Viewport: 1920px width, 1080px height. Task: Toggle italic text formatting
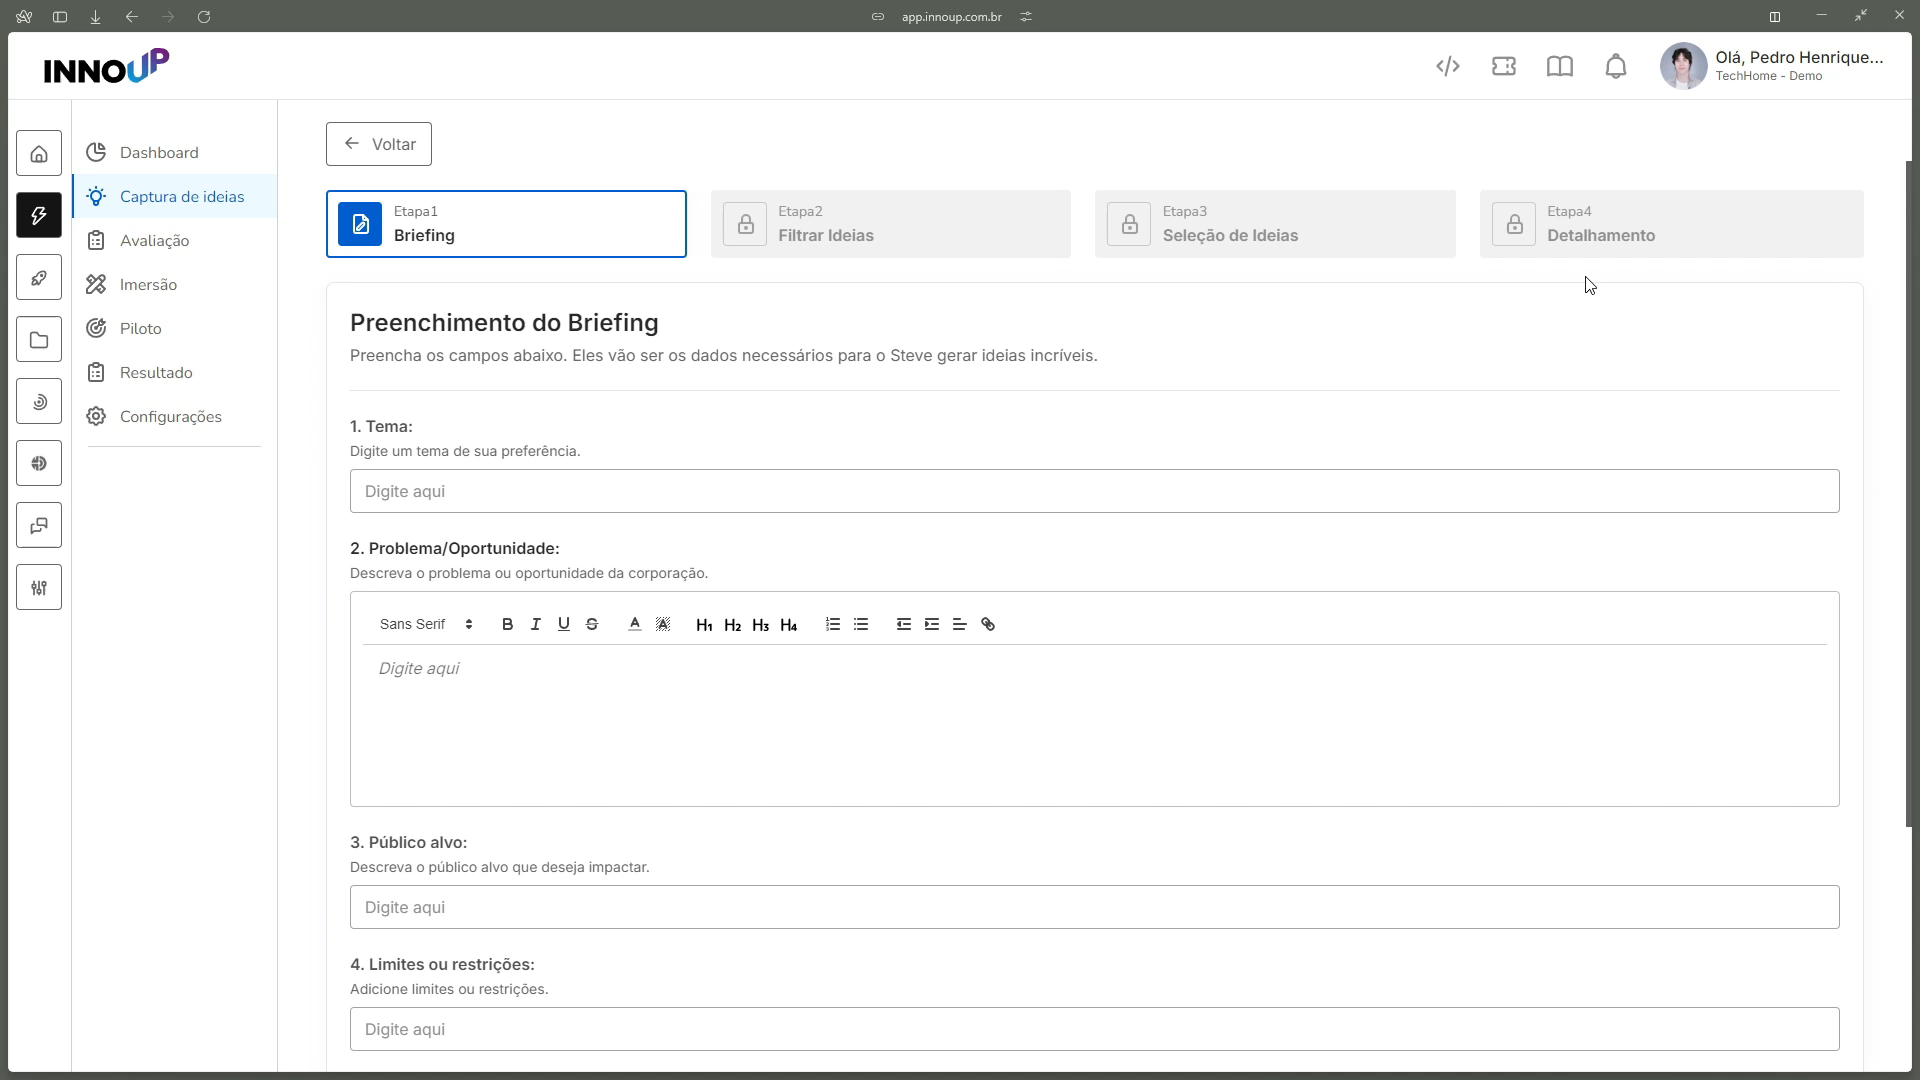point(535,624)
